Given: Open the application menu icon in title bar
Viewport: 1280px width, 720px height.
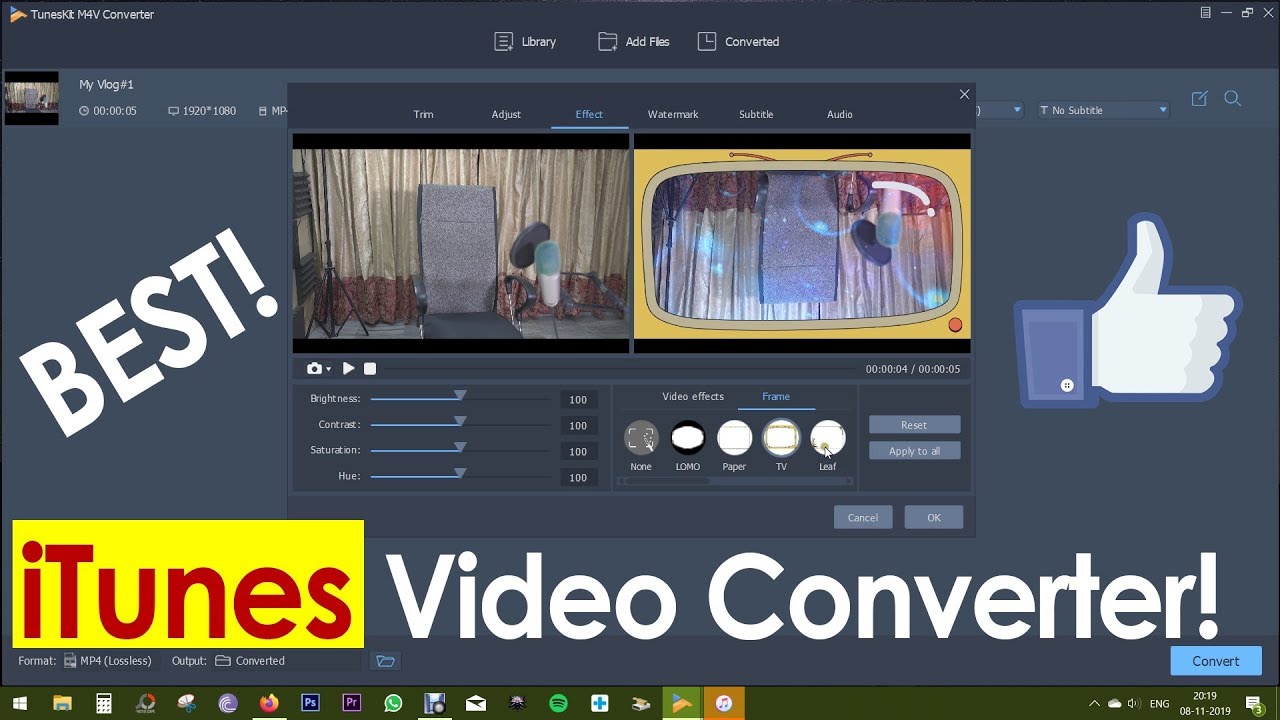Looking at the screenshot, I should pos(1206,13).
